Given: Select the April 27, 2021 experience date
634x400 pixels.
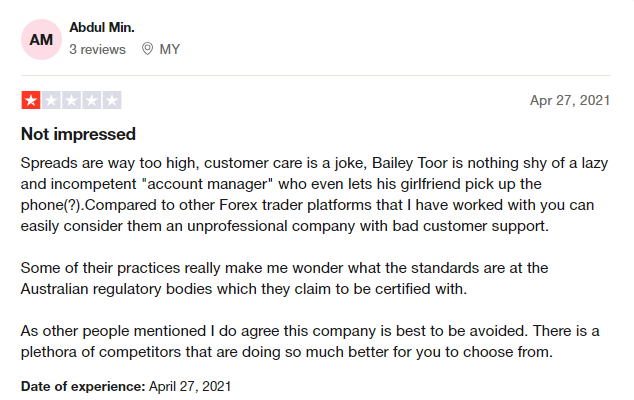Looking at the screenshot, I should tap(190, 387).
